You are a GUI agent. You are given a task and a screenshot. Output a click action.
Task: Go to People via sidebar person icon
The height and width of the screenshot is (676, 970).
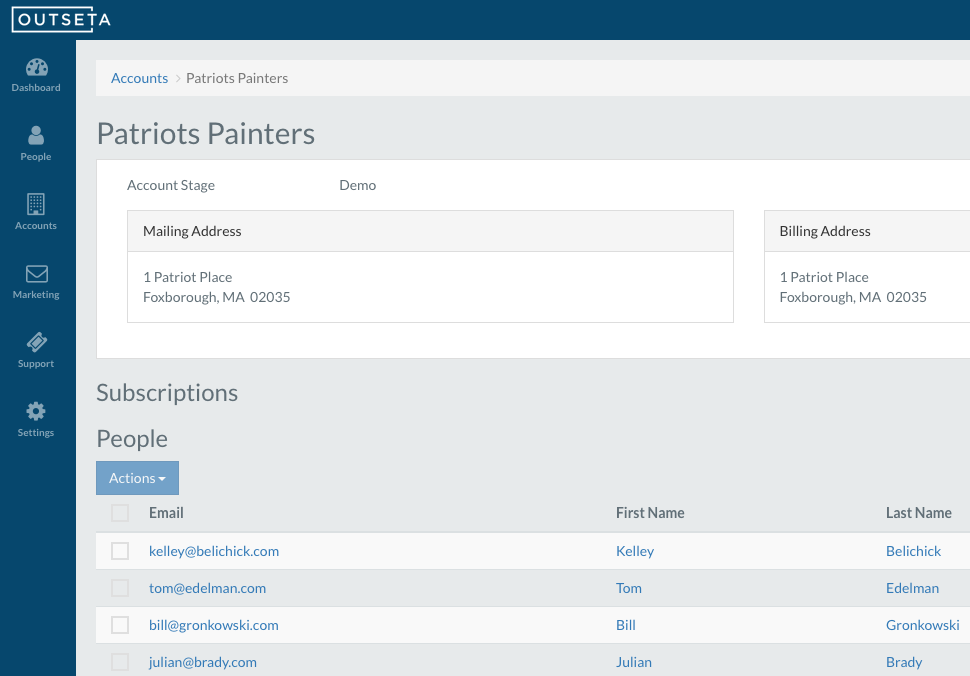coord(36,136)
